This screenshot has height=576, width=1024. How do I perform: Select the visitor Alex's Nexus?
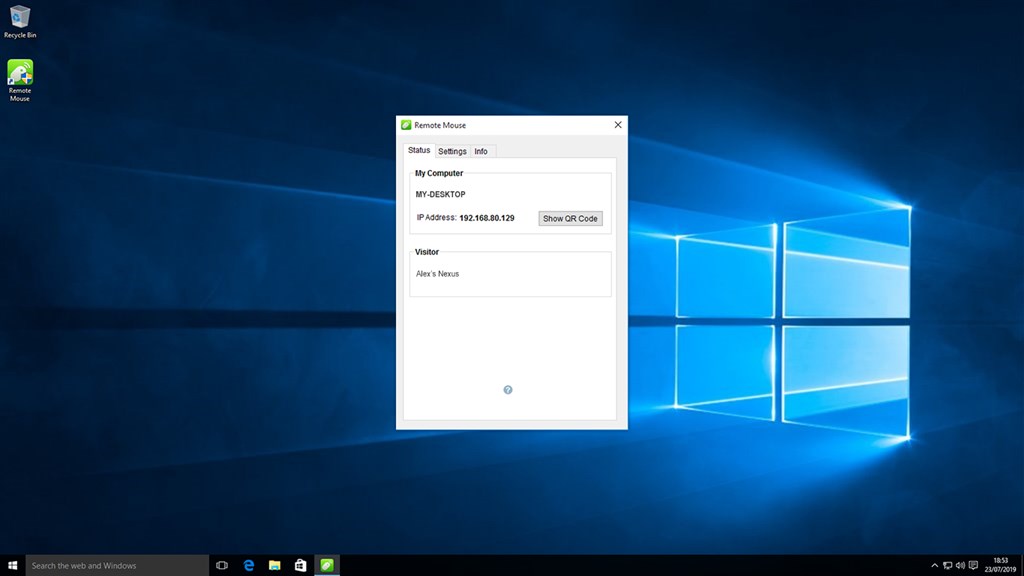[438, 274]
